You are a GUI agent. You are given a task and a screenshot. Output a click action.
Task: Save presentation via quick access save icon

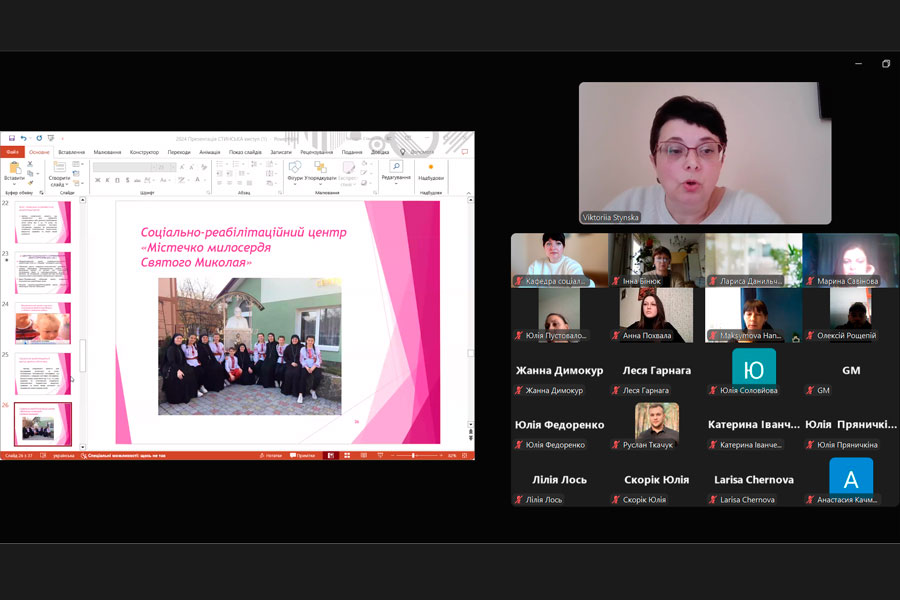(x=11, y=138)
